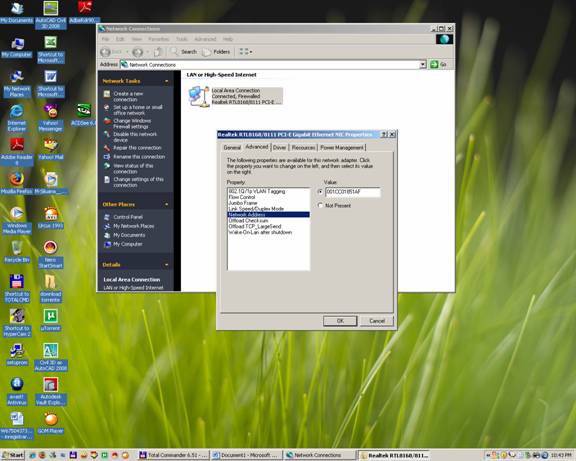The width and height of the screenshot is (576, 461).
Task: Select download torrente folder icon
Action: pyautogui.click(x=51, y=289)
